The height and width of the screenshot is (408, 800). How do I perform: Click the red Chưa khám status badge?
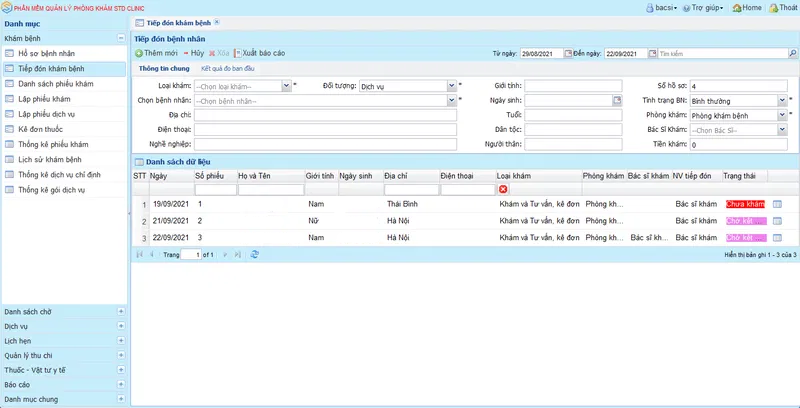tap(746, 204)
